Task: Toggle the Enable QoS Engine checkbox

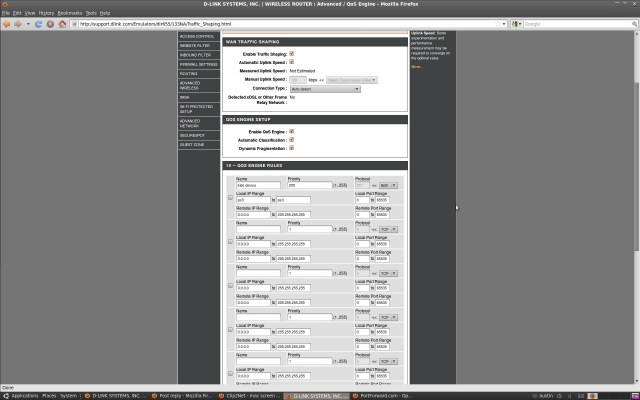Action: point(291,131)
